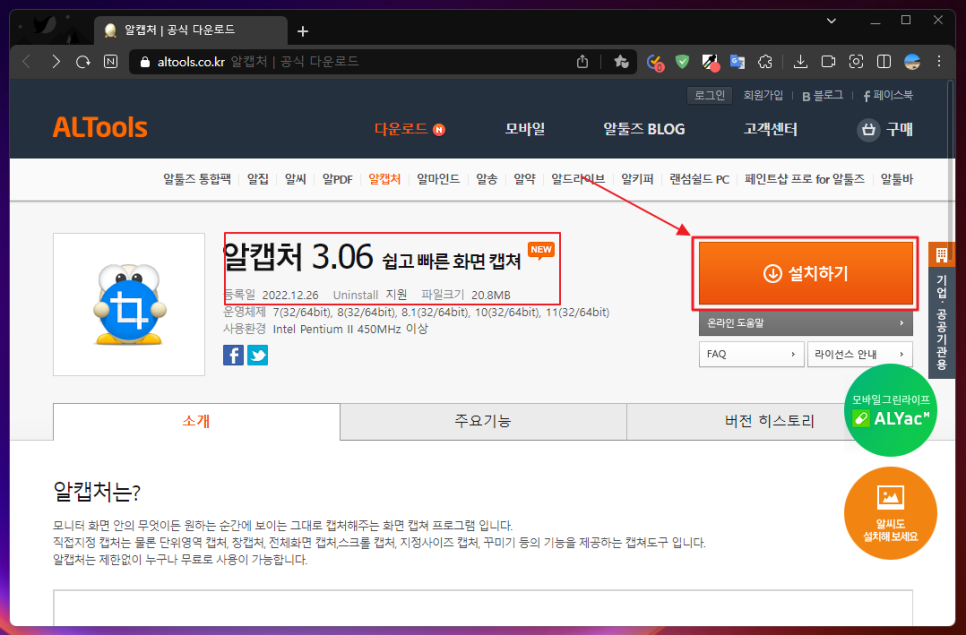
Task: Click the ALCapture product logo image
Action: 129,304
